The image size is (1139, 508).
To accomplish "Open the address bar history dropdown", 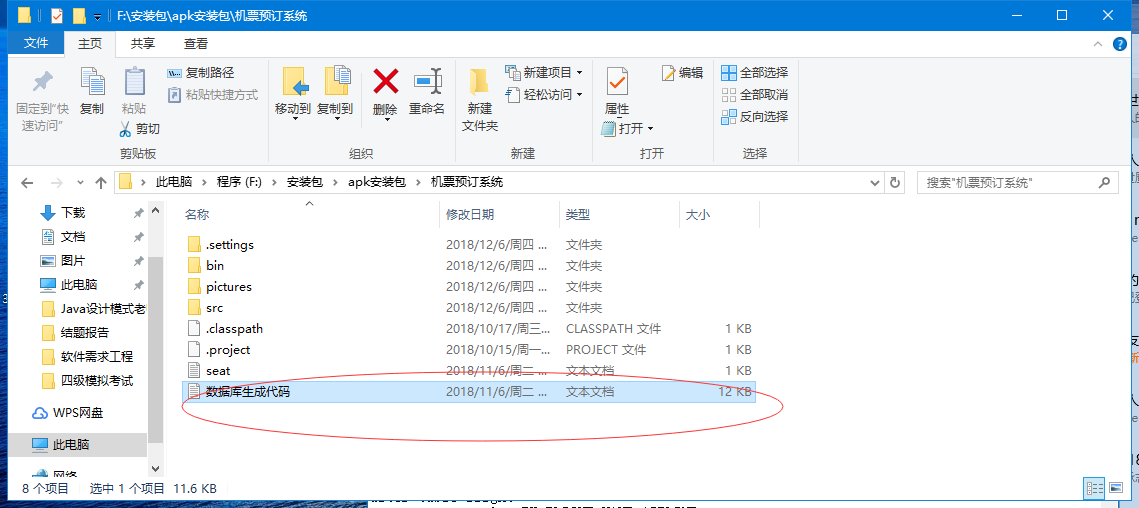I will point(877,182).
